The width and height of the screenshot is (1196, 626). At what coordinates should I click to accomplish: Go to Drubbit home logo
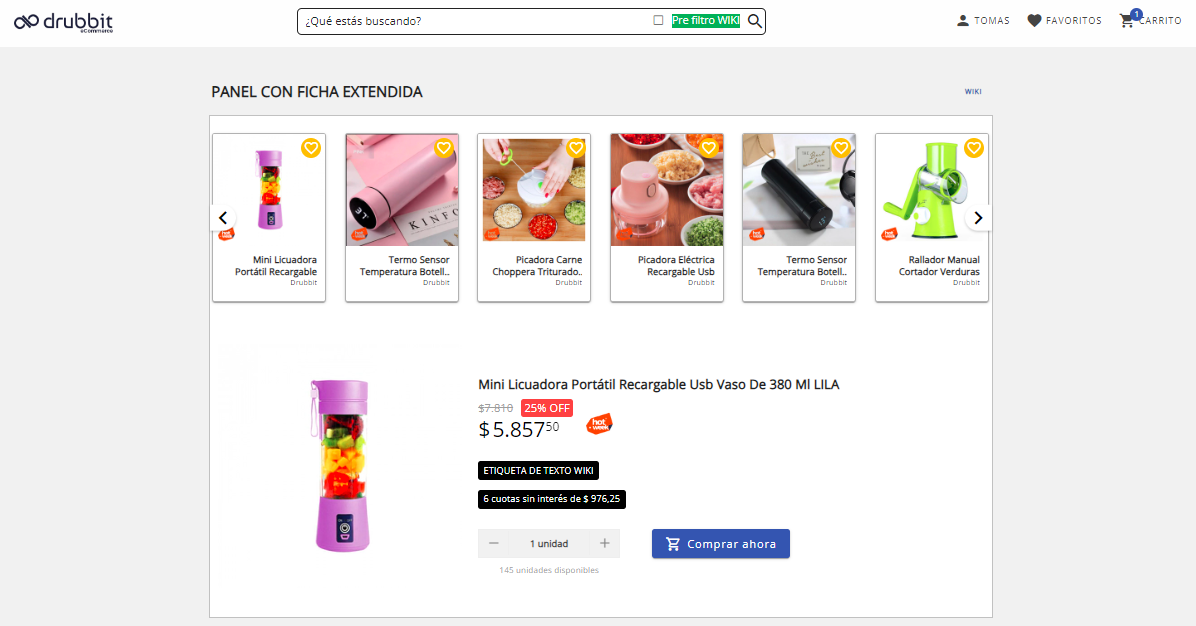click(64, 22)
